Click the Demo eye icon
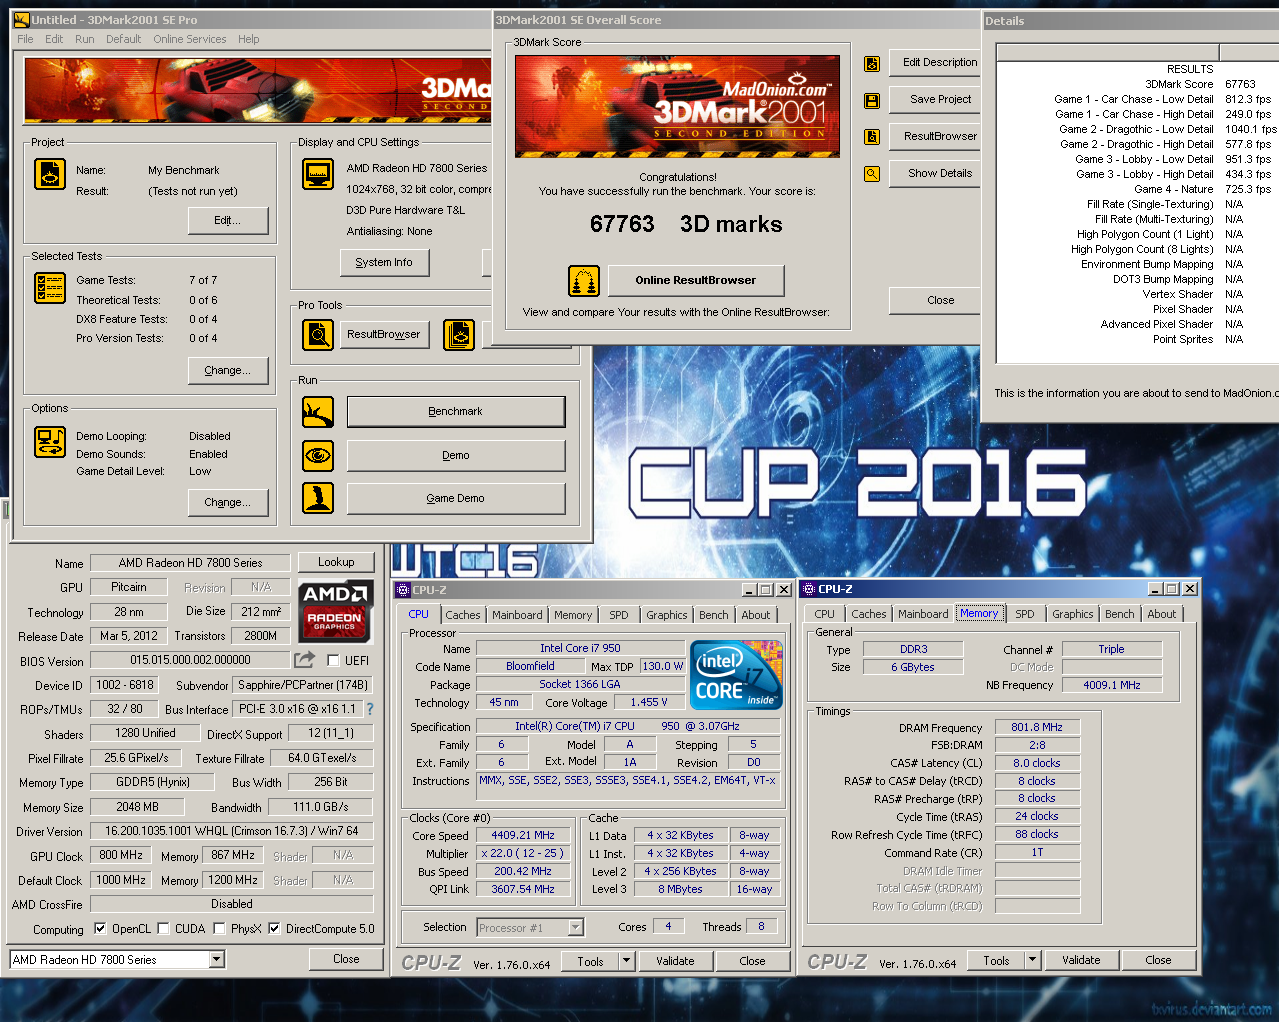This screenshot has height=1022, width=1279. 318,455
